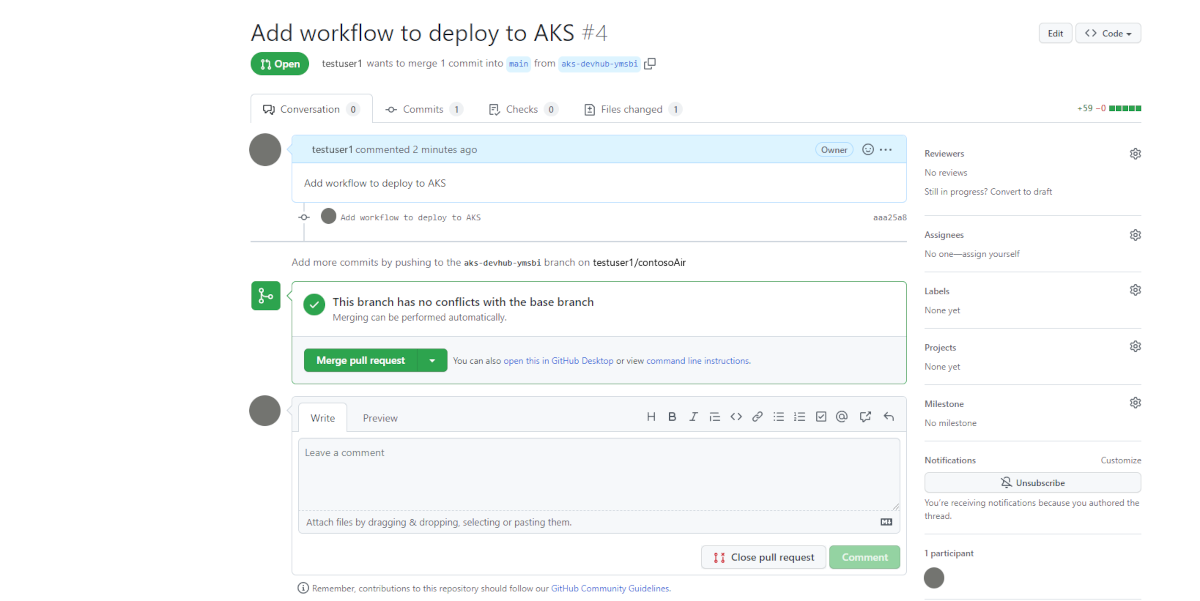Insert a numbered list in the editor

tap(799, 416)
